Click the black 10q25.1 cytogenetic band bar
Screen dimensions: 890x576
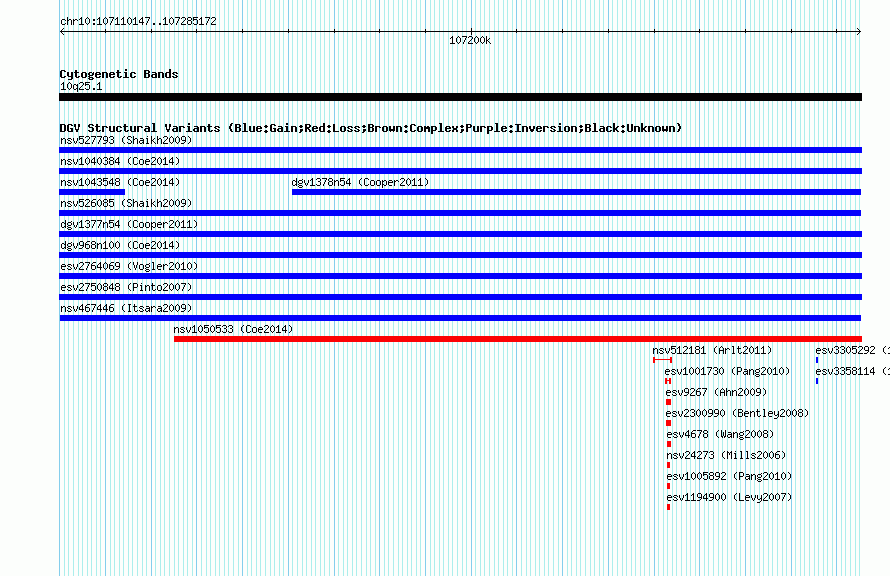[x=460, y=97]
